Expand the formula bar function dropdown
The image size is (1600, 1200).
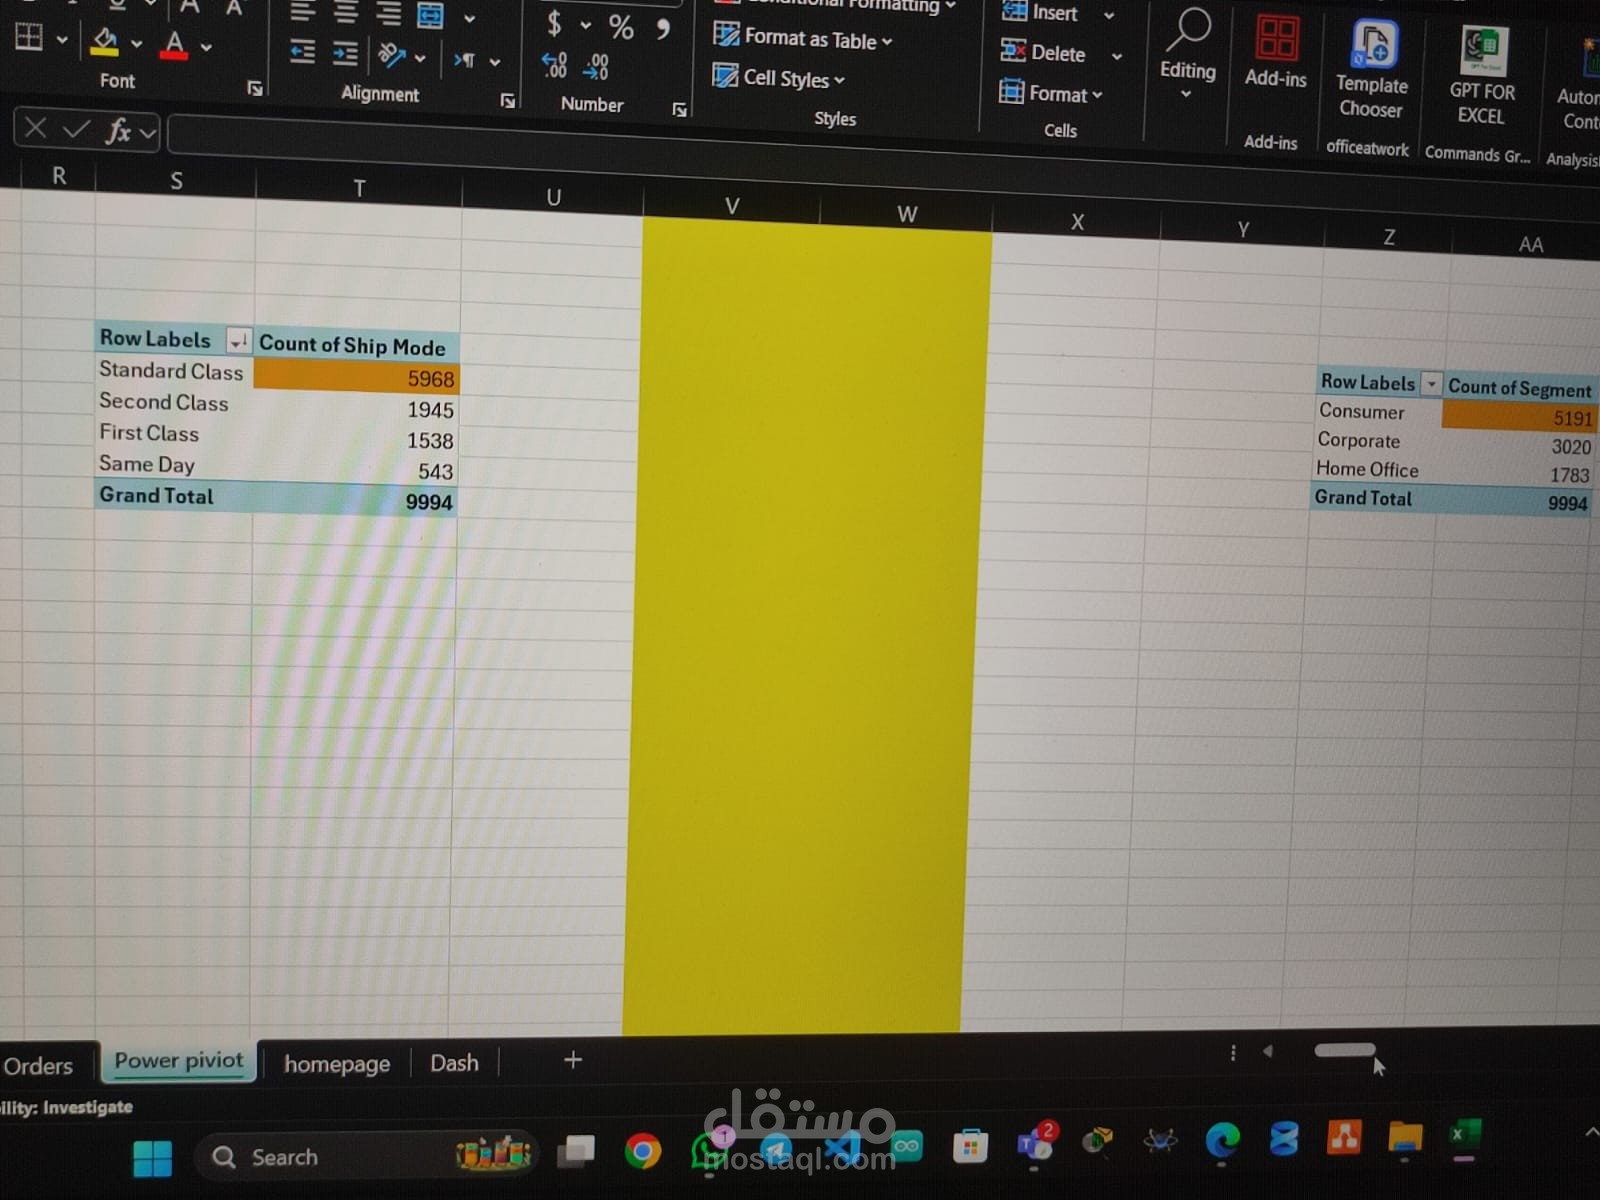coord(148,133)
